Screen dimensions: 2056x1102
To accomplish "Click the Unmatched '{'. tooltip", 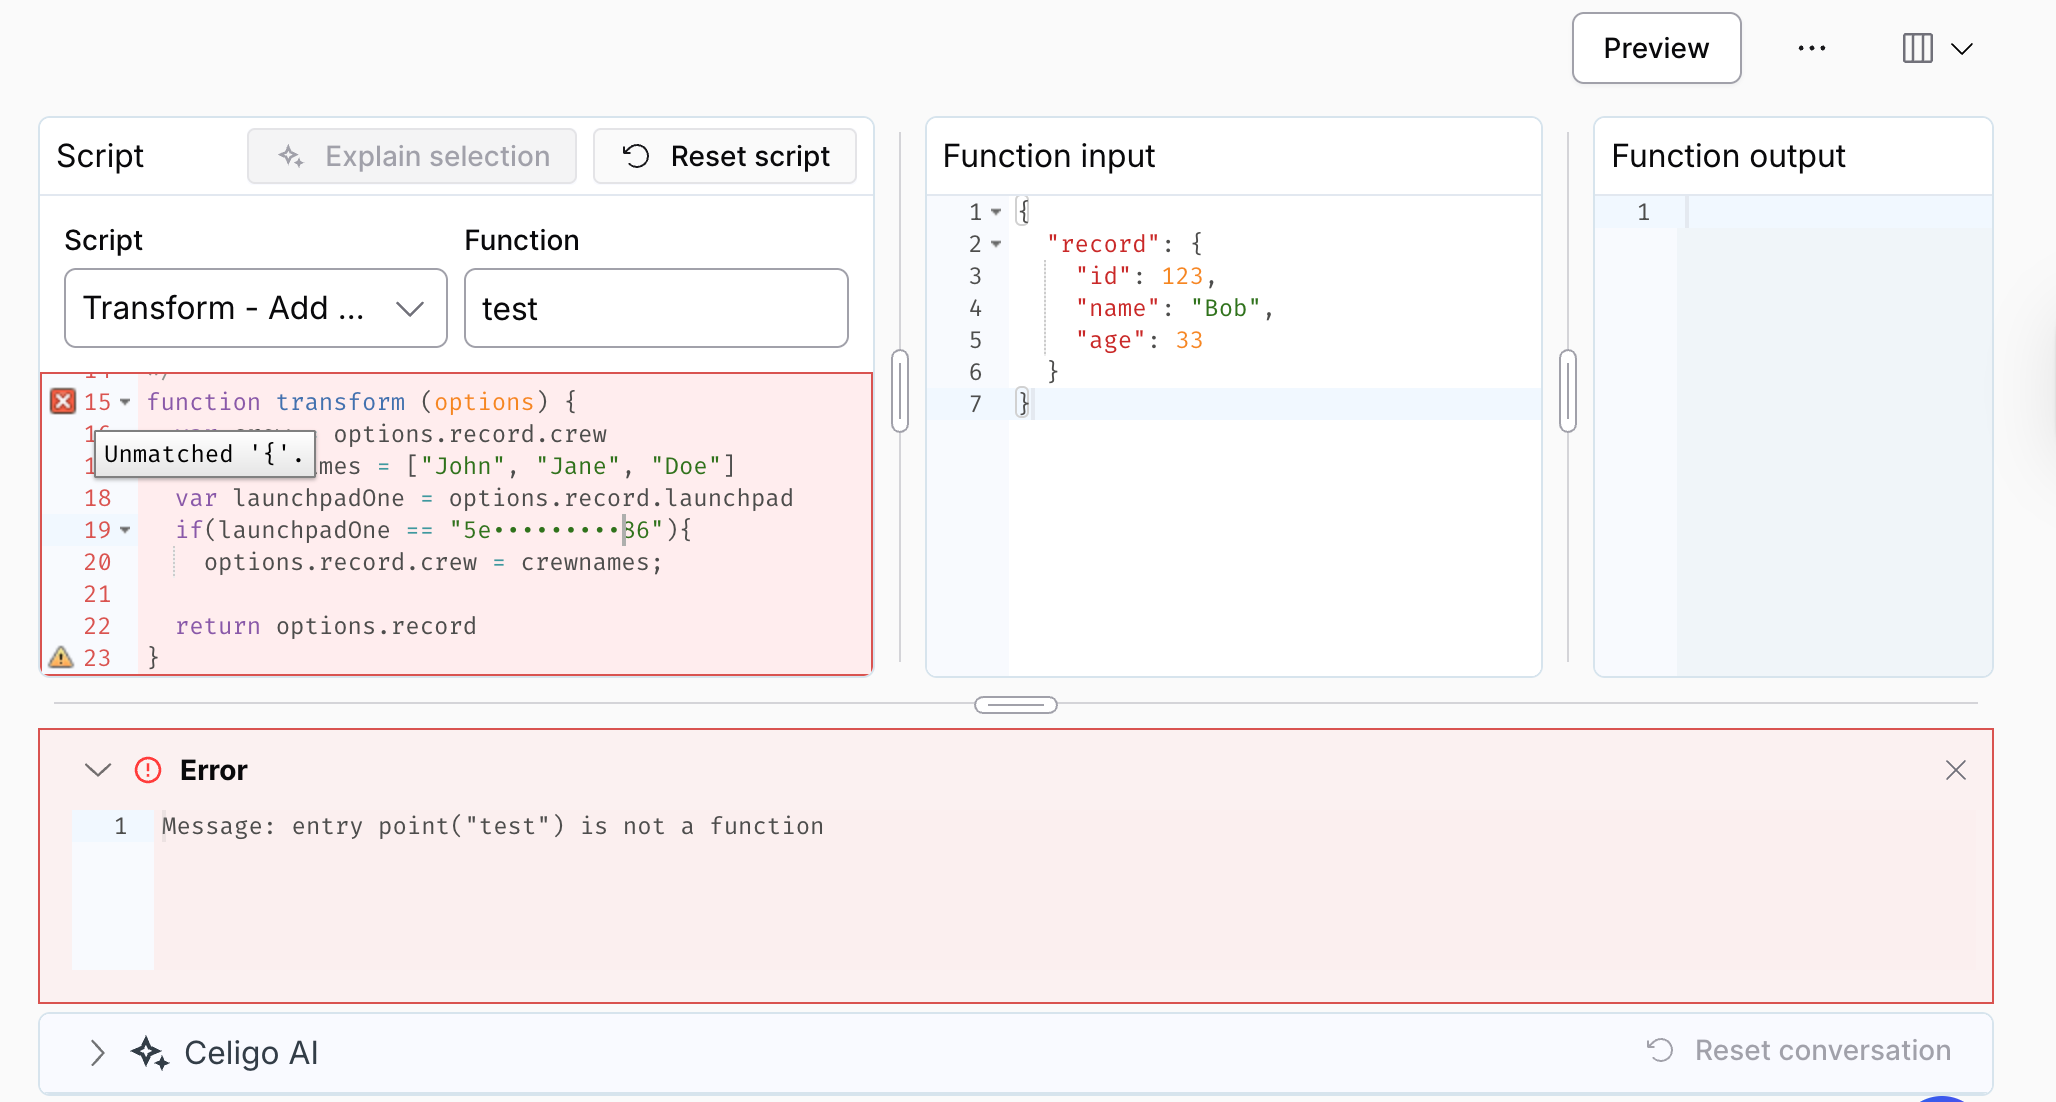I will pyautogui.click(x=204, y=454).
